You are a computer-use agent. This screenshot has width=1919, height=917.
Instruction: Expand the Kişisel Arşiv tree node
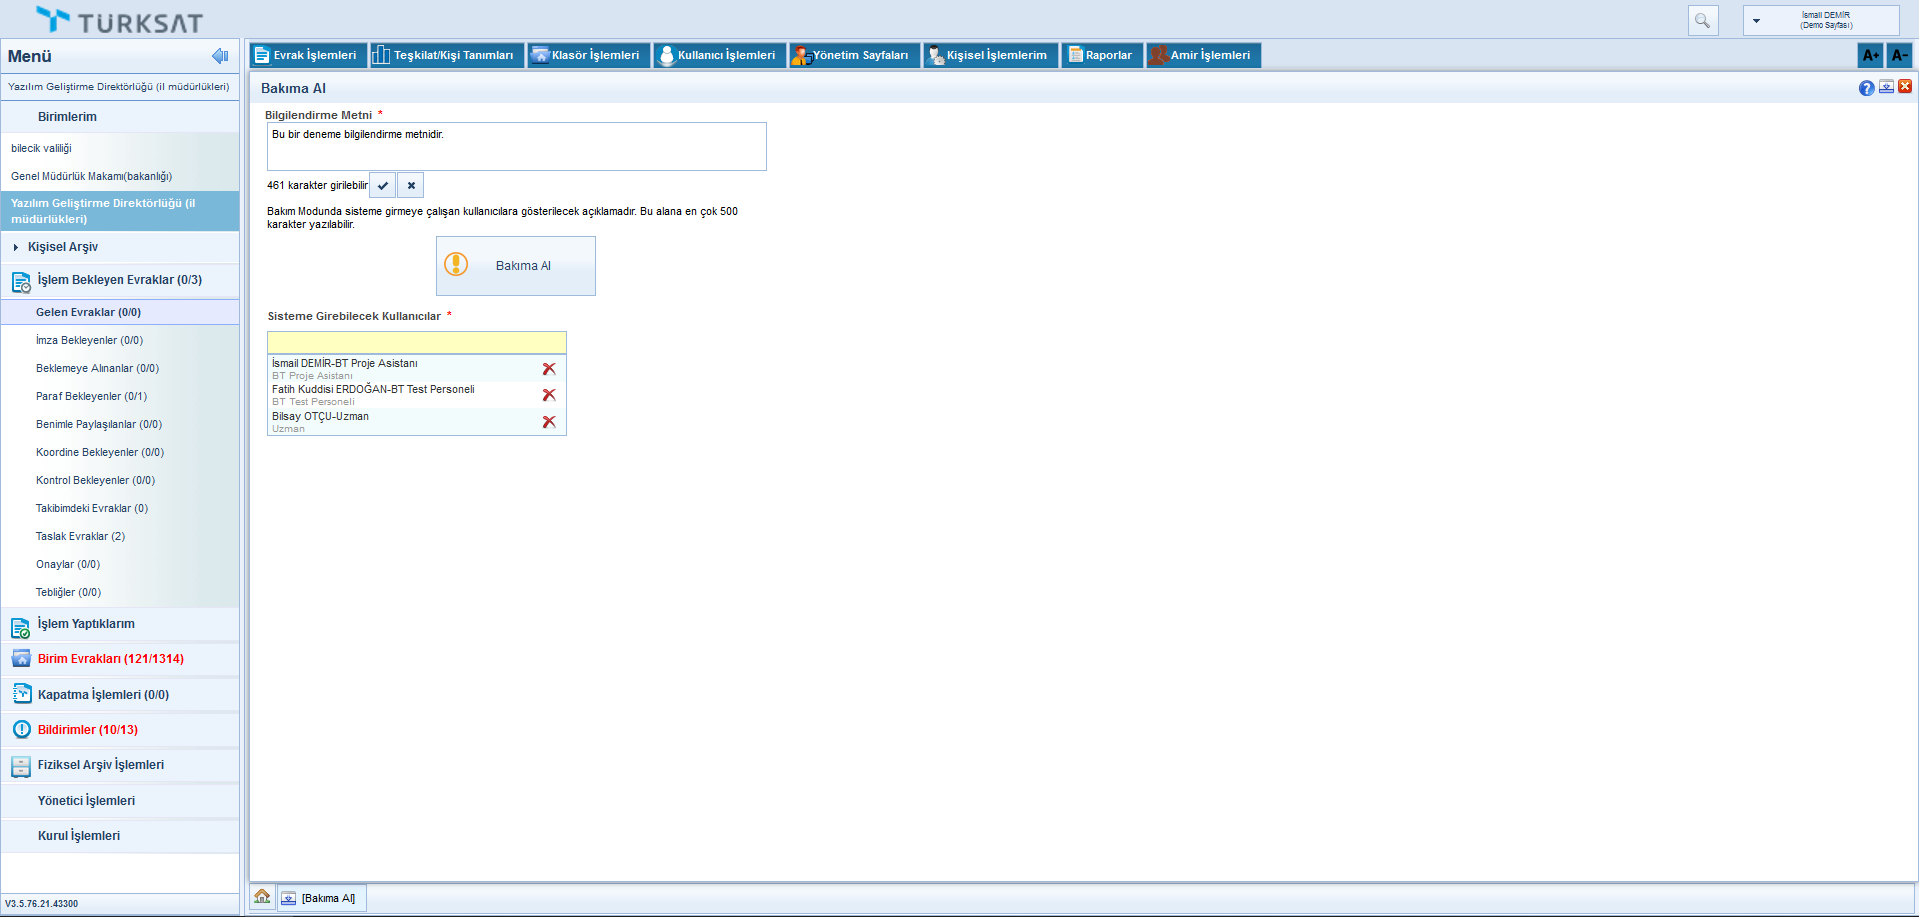click(x=16, y=247)
